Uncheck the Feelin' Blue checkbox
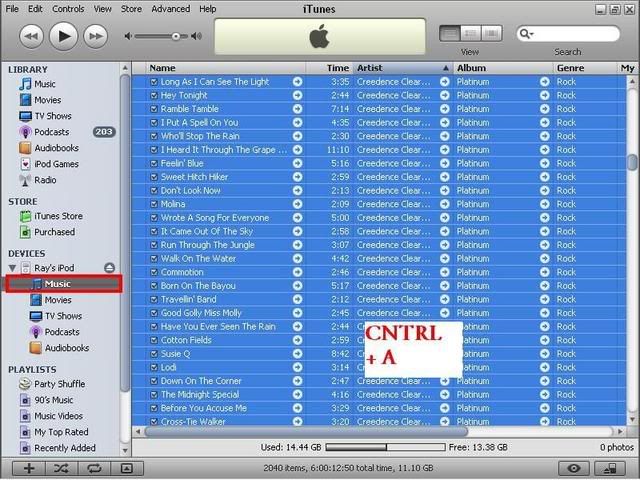The height and width of the screenshot is (480, 640). coord(154,164)
